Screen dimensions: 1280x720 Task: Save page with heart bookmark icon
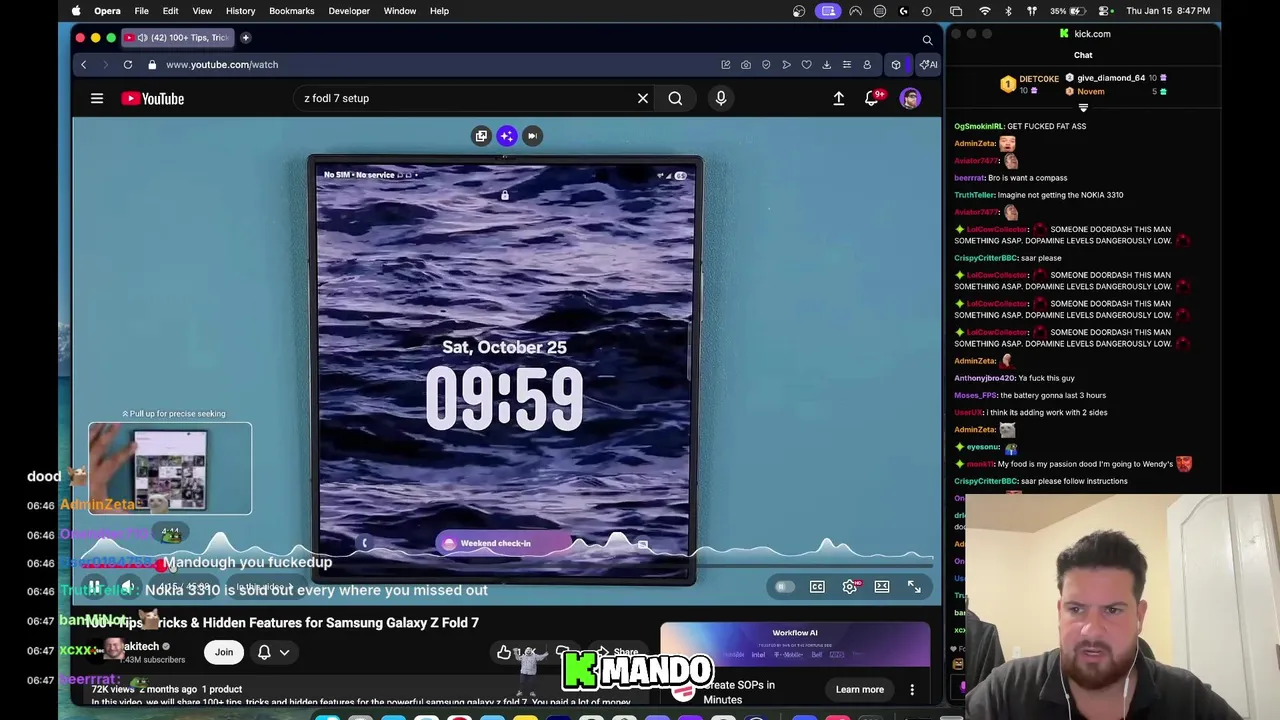[x=806, y=65]
